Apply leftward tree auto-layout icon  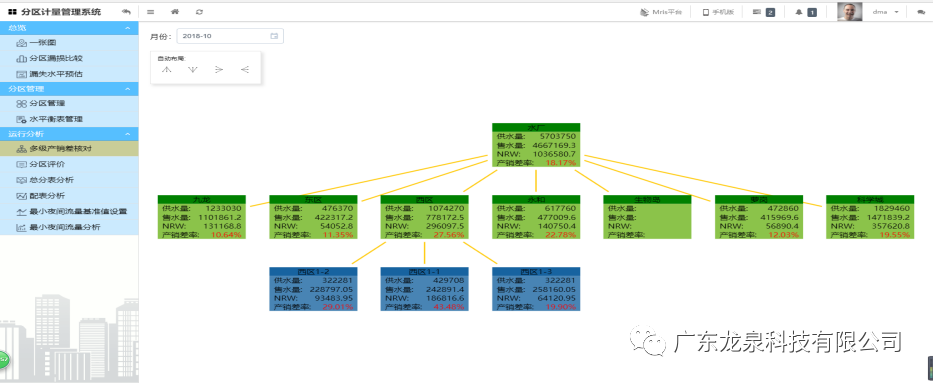click(245, 70)
